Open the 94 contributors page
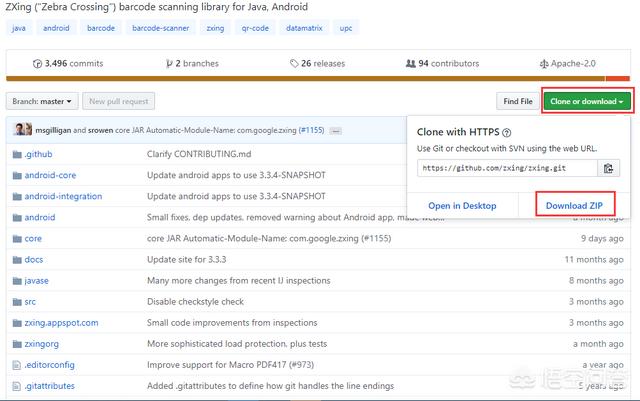The image size is (640, 401). coord(442,63)
